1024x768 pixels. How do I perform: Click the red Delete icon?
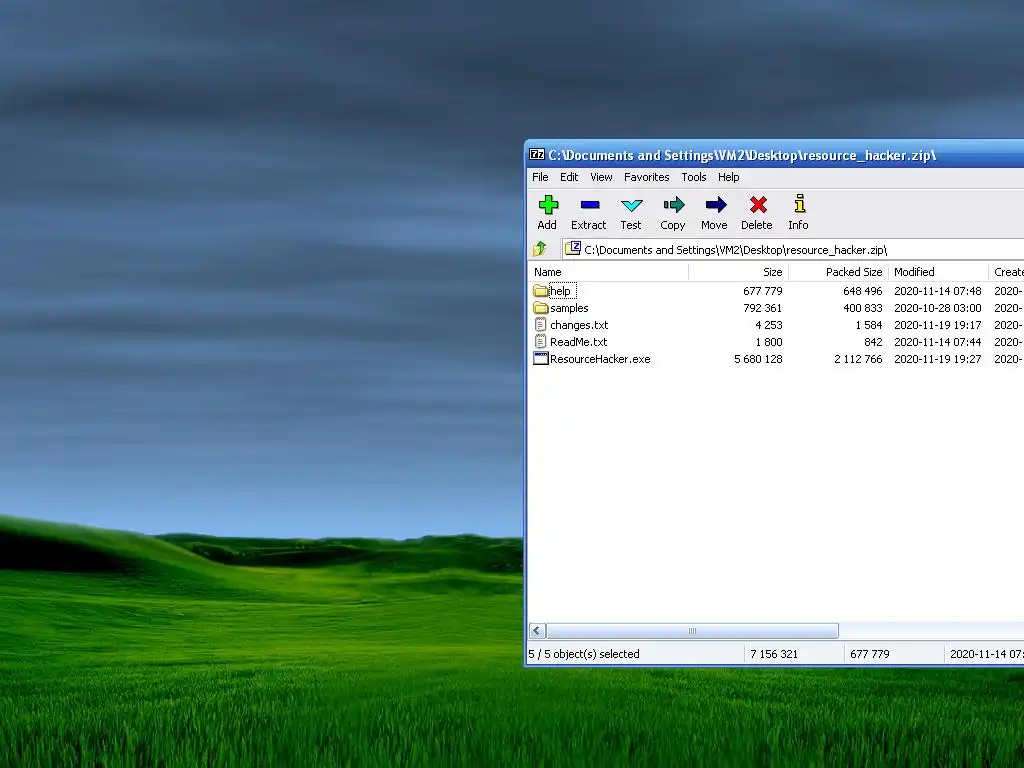758,205
